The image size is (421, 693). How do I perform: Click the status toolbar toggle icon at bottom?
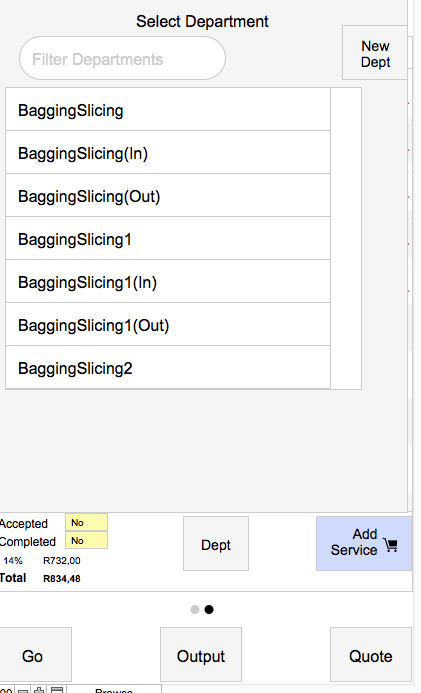(57, 690)
